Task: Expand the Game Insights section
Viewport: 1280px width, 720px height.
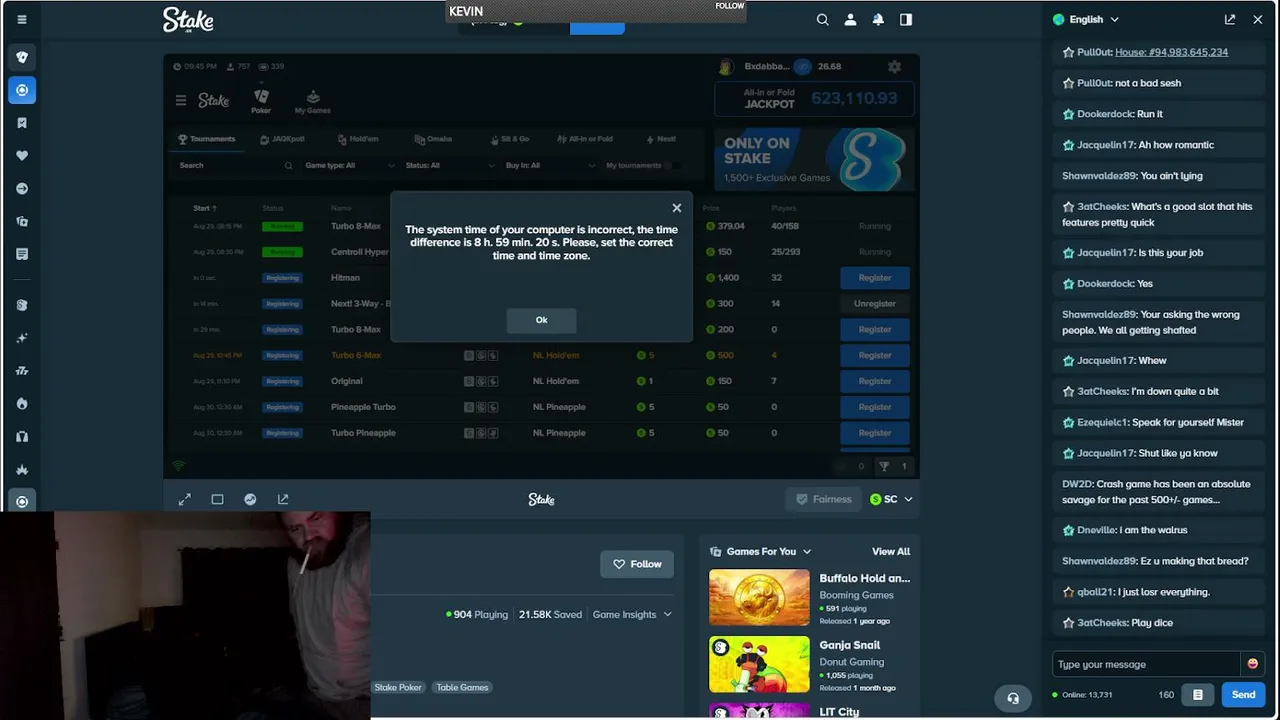Action: (632, 614)
